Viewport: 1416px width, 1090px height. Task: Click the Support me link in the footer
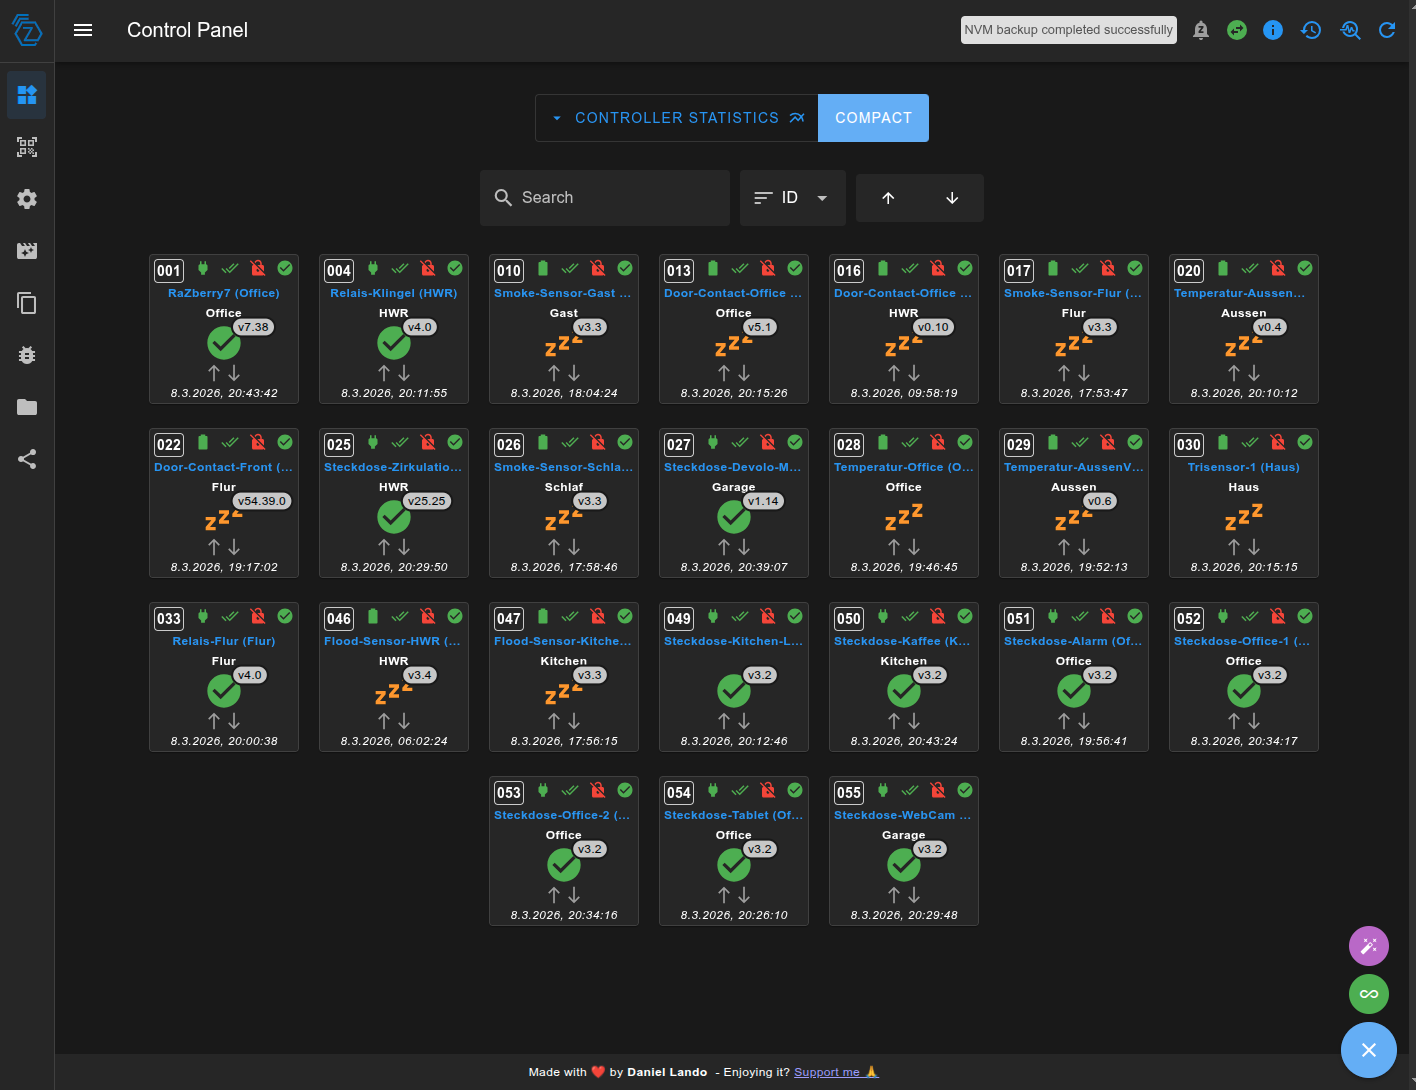coord(828,1071)
